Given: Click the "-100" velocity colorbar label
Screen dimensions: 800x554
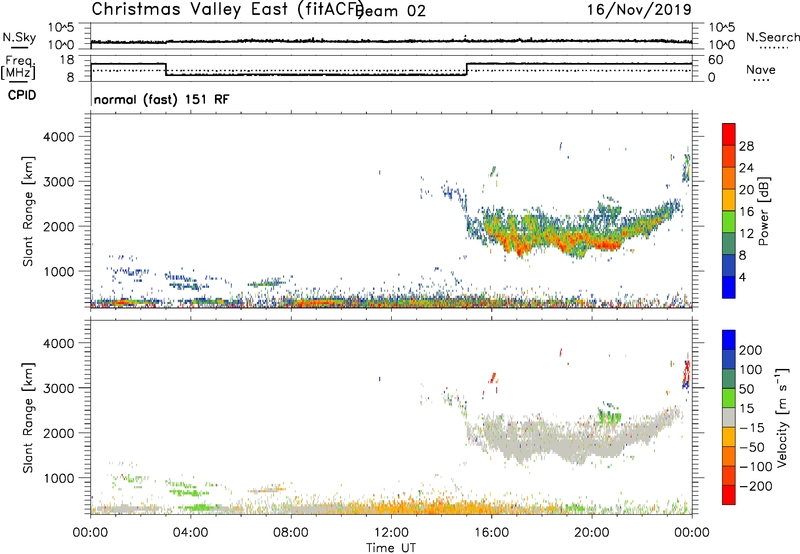Looking at the screenshot, I should point(756,467).
